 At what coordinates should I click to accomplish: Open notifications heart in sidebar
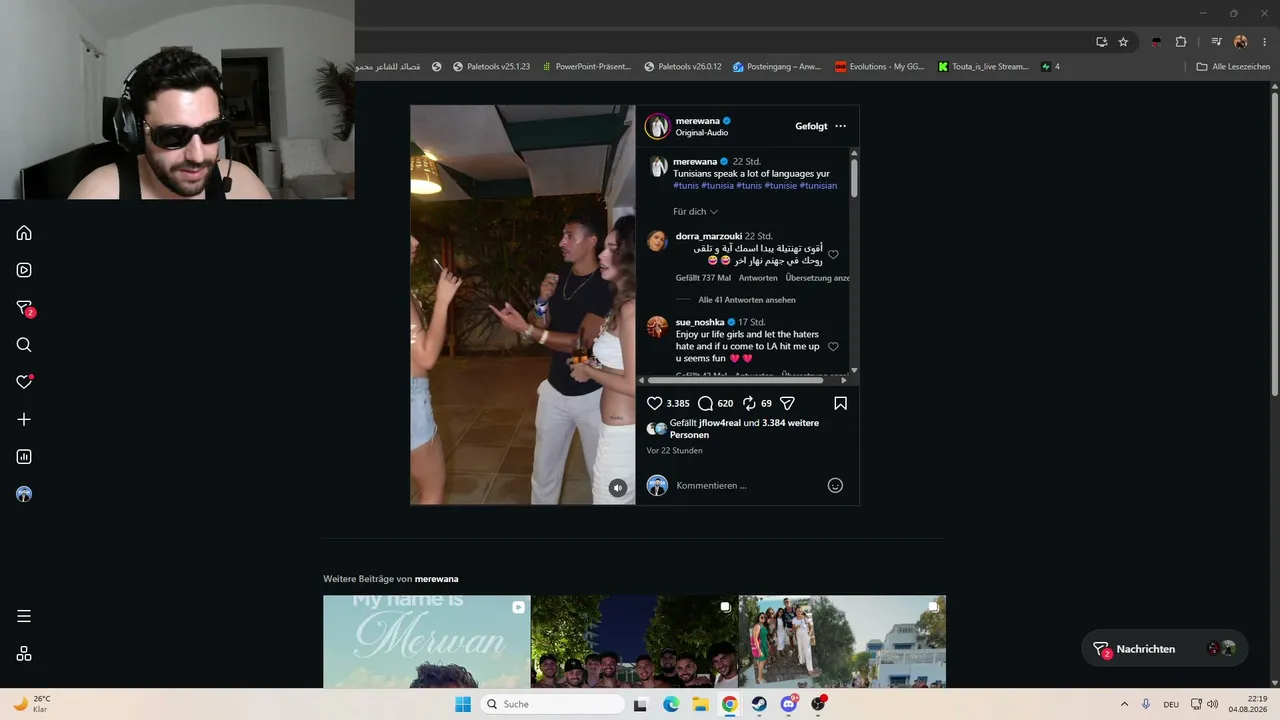[x=24, y=382]
